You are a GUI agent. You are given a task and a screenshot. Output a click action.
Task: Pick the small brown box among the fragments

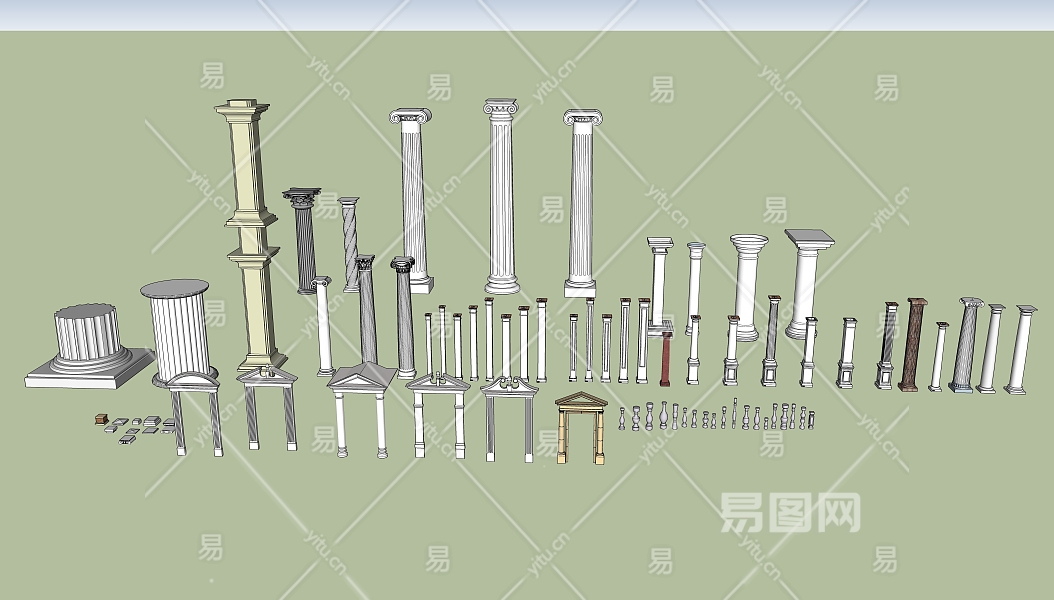[102, 419]
